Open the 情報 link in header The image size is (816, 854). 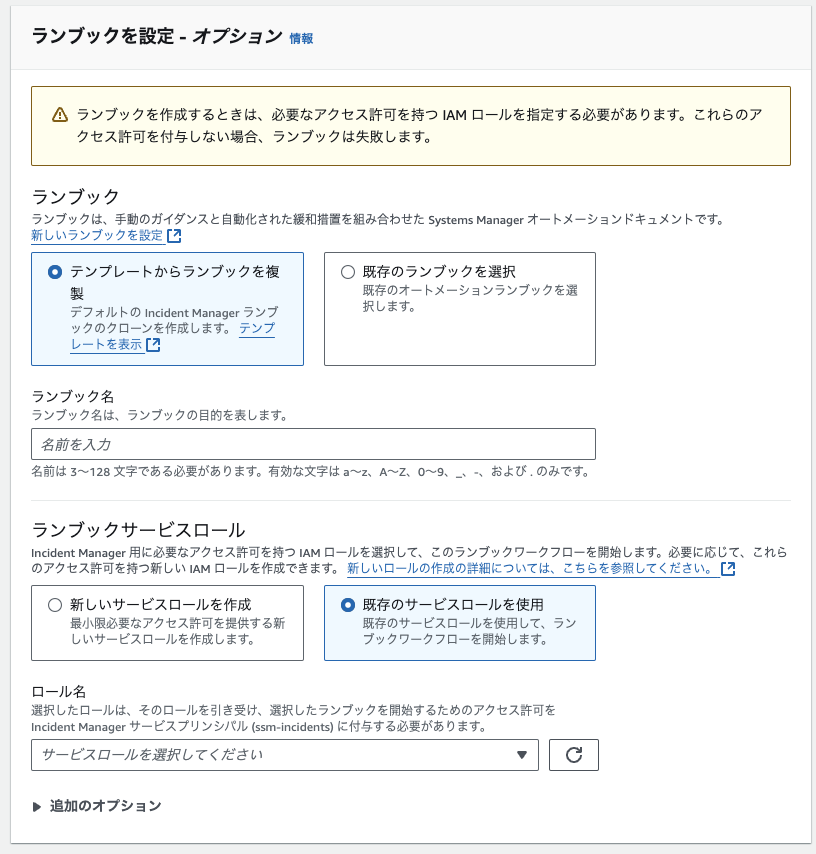(x=301, y=38)
